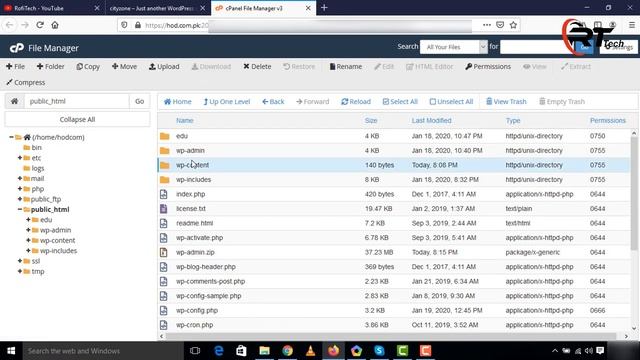The width and height of the screenshot is (640, 360).
Task: Click the home icon beside path field
Action: (x=14, y=101)
